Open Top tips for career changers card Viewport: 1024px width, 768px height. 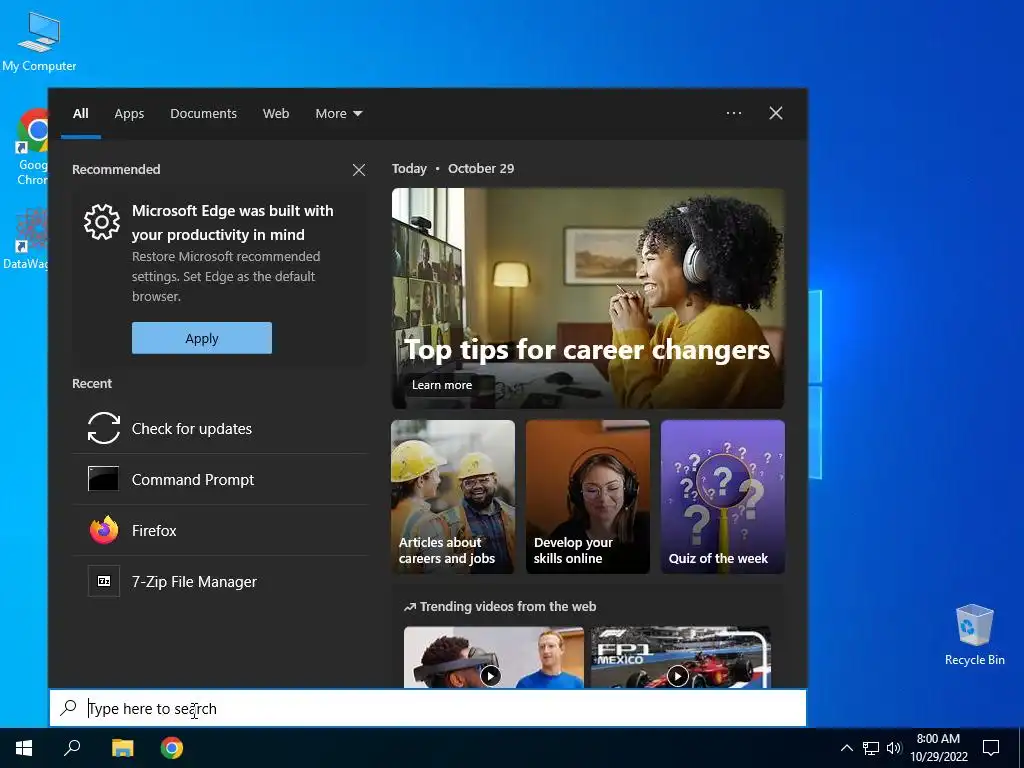pos(588,298)
